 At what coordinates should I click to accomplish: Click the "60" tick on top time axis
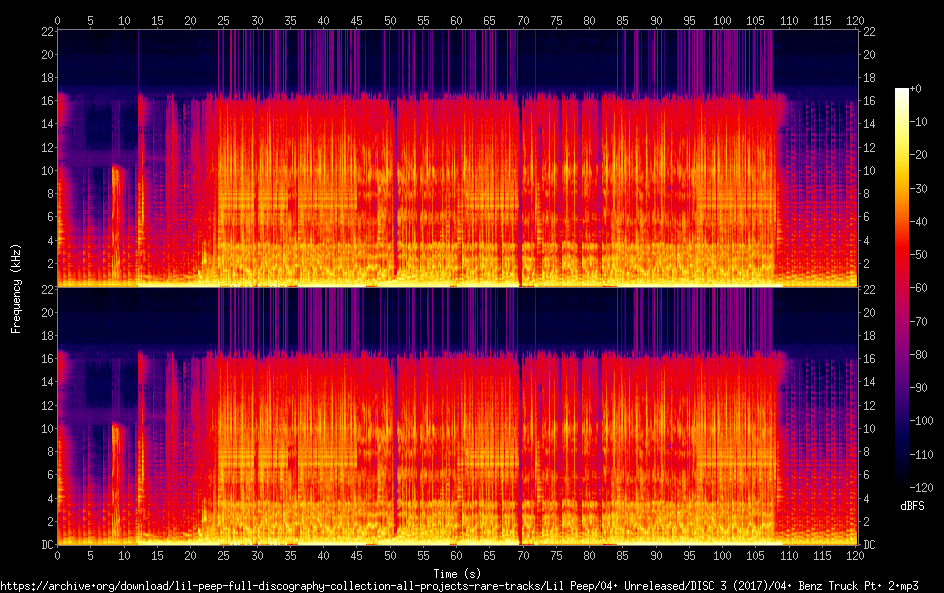tap(456, 20)
